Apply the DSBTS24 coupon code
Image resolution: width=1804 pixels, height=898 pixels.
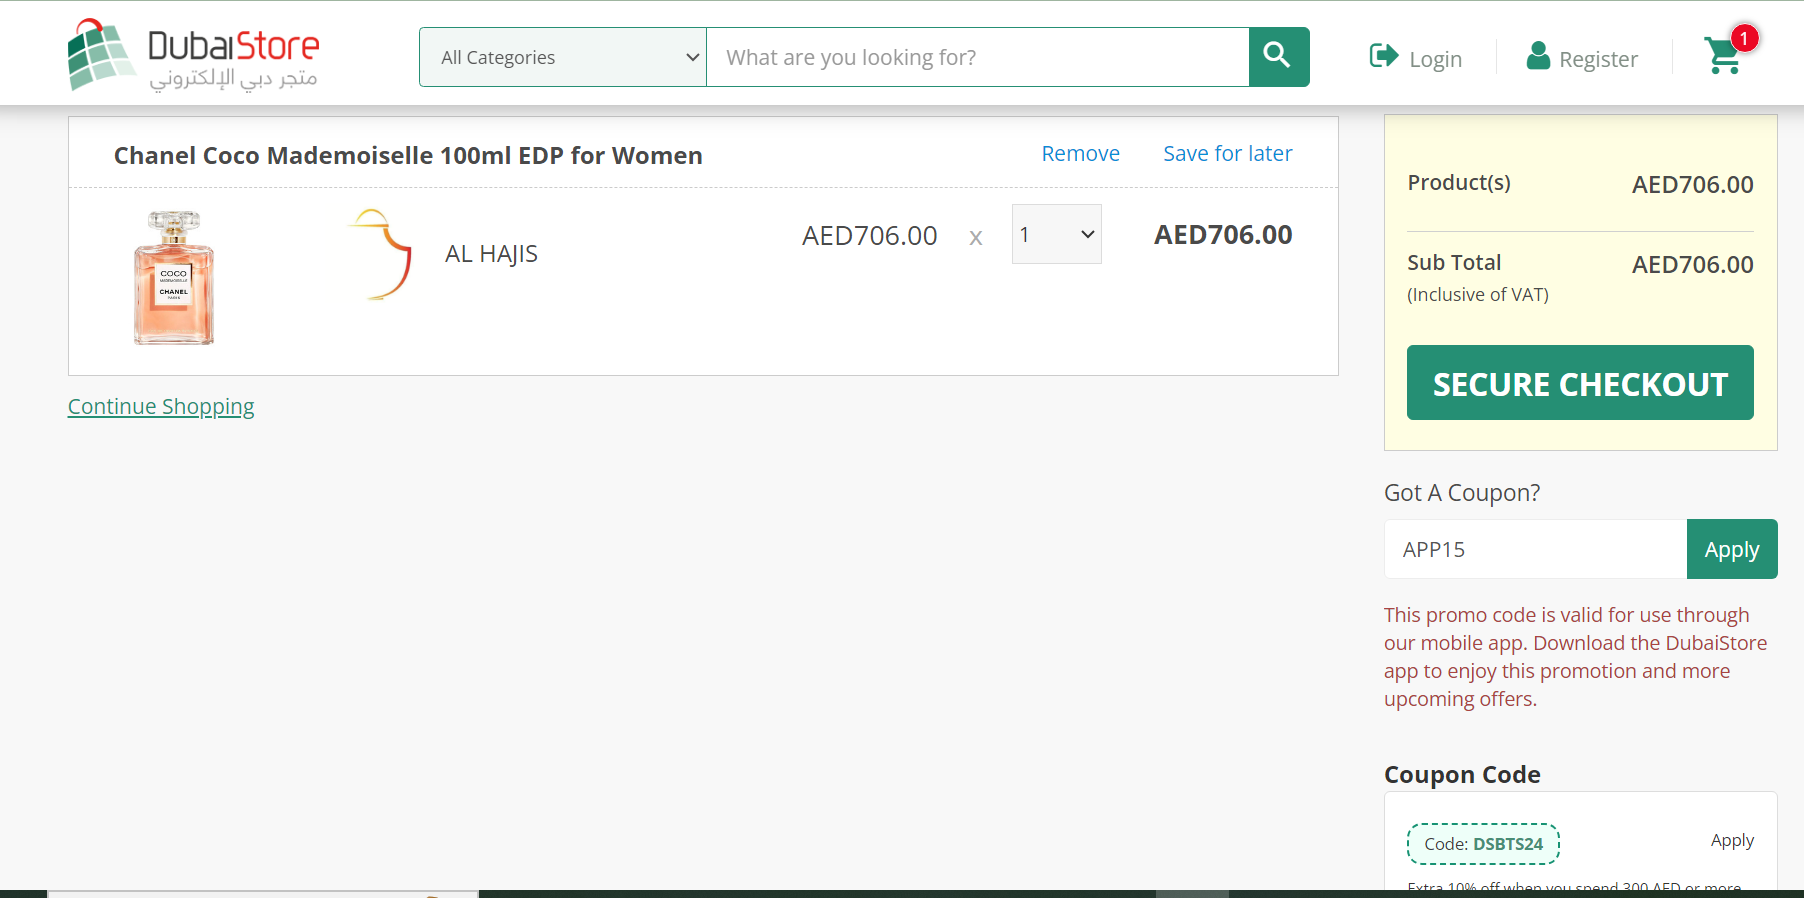point(1732,840)
